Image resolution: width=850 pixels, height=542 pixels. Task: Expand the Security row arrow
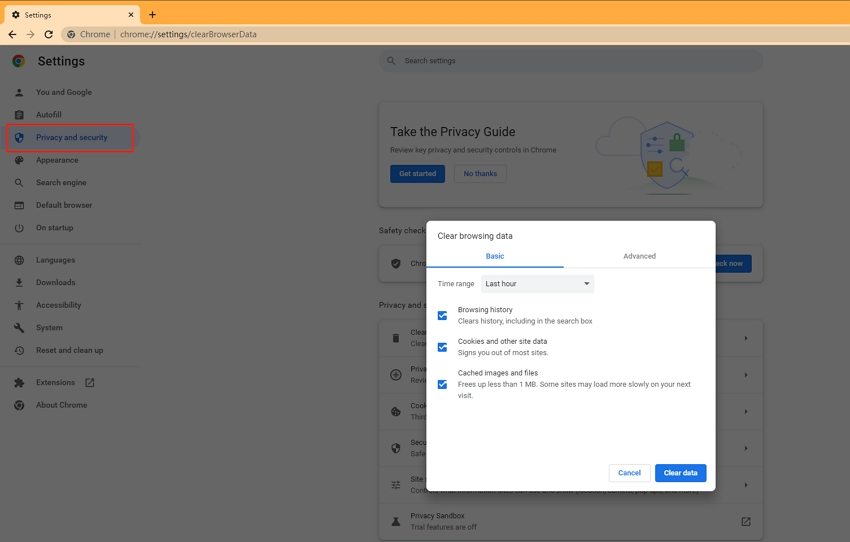coord(746,448)
